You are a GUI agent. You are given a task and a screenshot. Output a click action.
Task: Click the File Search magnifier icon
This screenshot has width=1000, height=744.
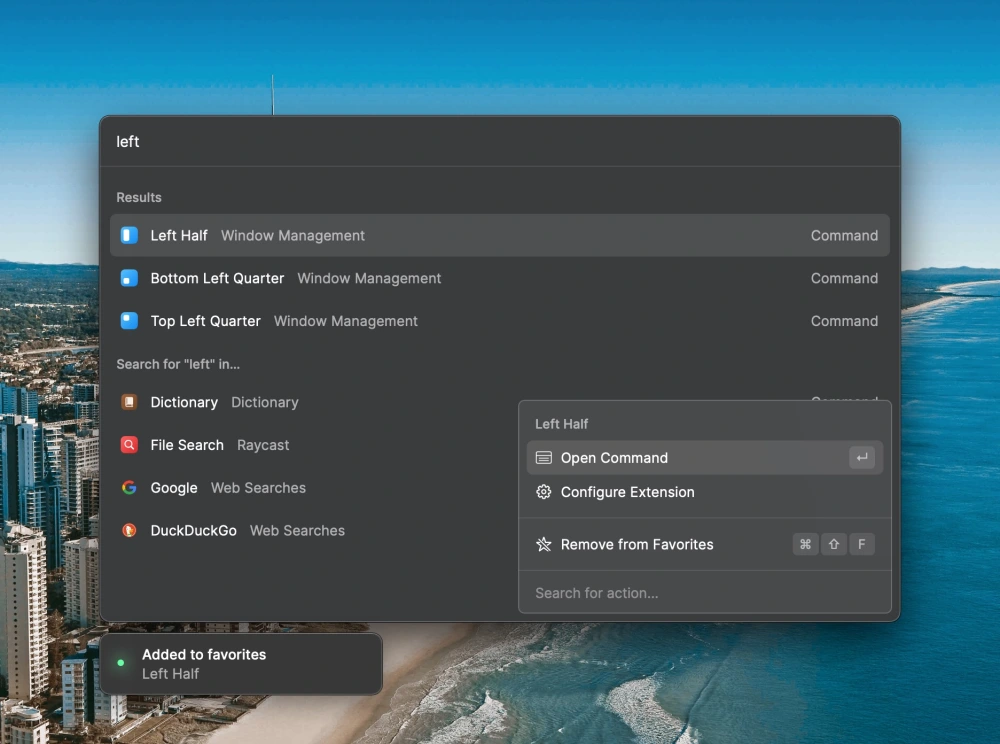(129, 444)
